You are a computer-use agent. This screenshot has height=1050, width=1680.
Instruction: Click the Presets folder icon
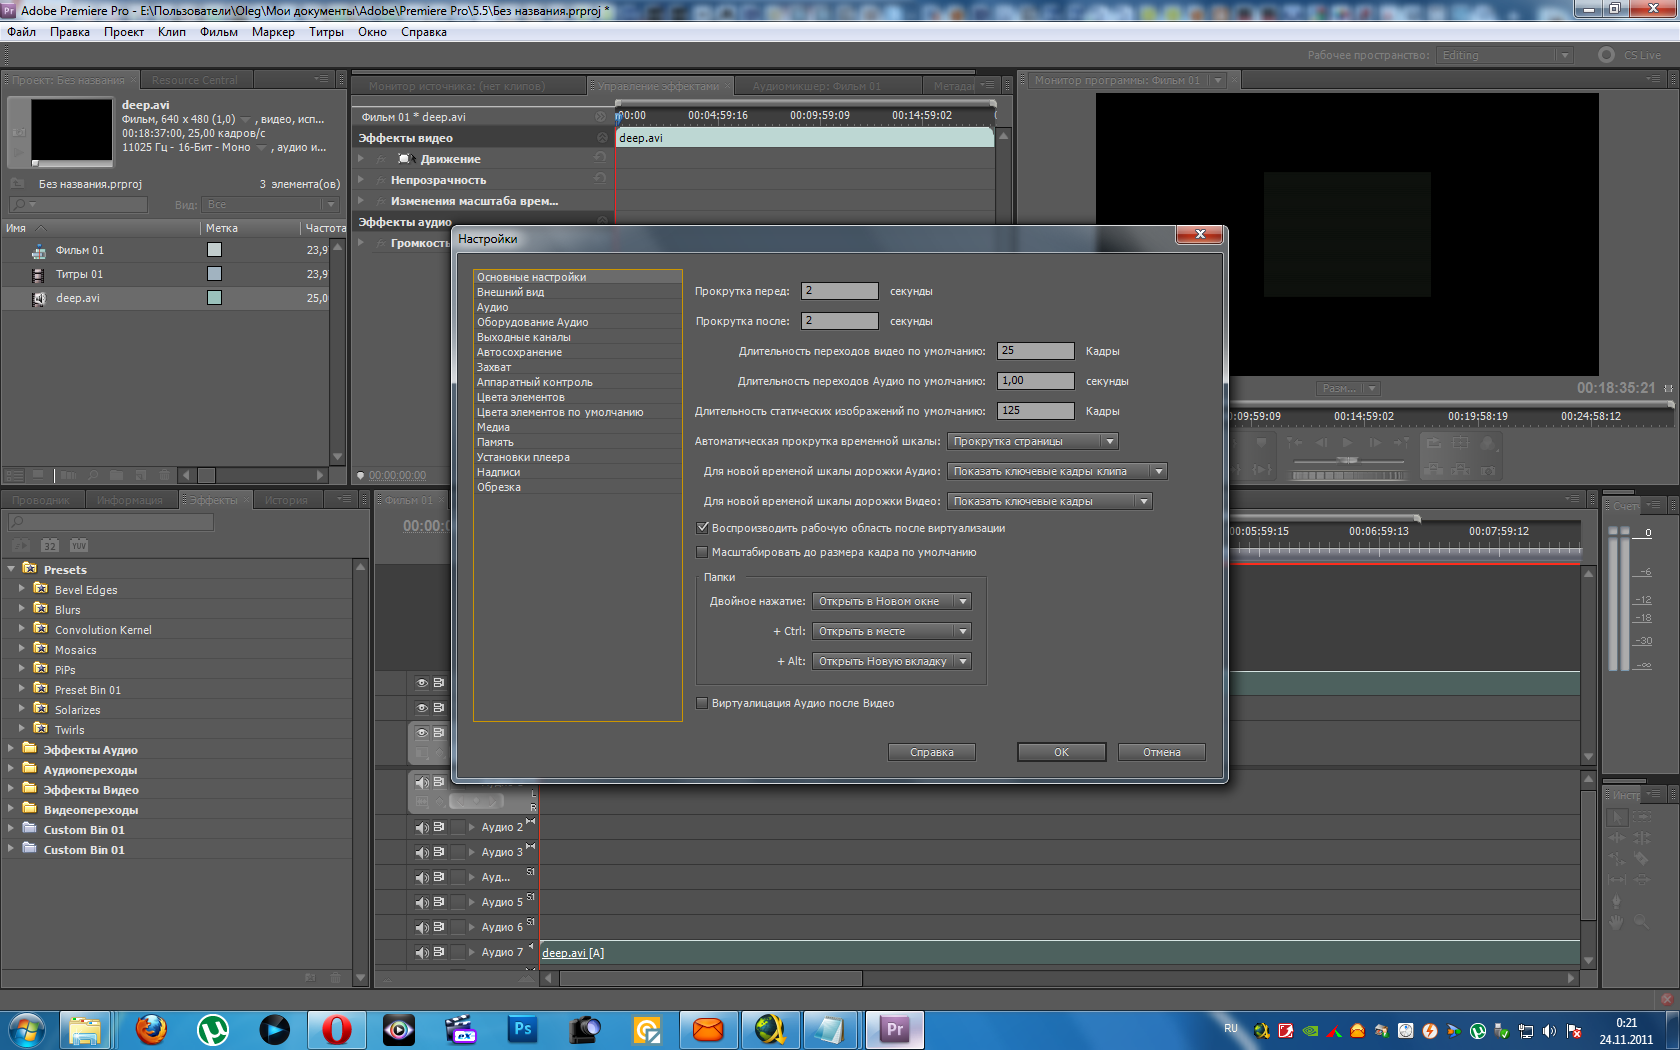(x=30, y=568)
